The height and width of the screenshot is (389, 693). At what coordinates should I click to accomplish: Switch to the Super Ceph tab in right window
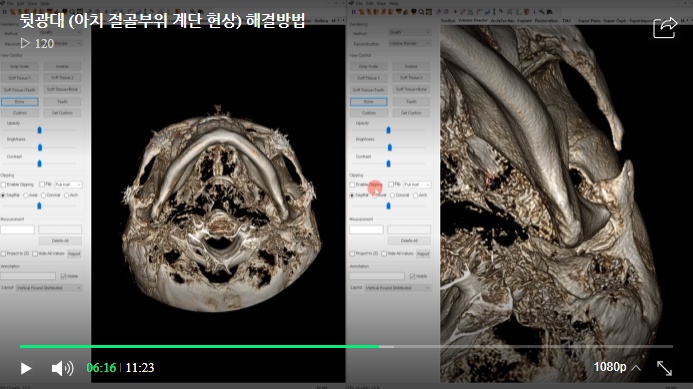click(615, 21)
